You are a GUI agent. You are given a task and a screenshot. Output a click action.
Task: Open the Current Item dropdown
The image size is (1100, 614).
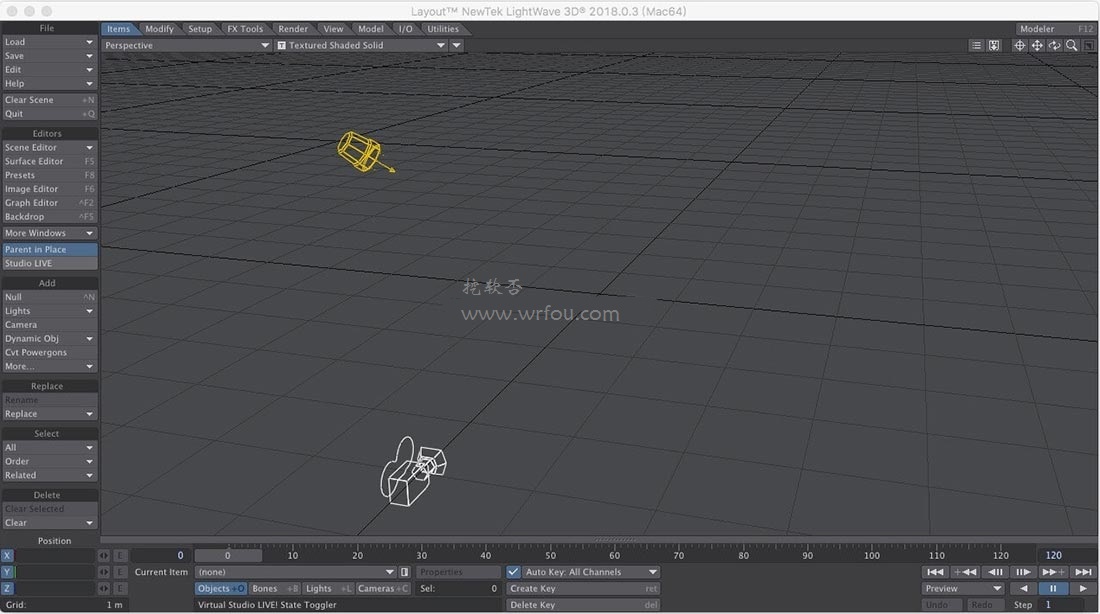(x=295, y=572)
